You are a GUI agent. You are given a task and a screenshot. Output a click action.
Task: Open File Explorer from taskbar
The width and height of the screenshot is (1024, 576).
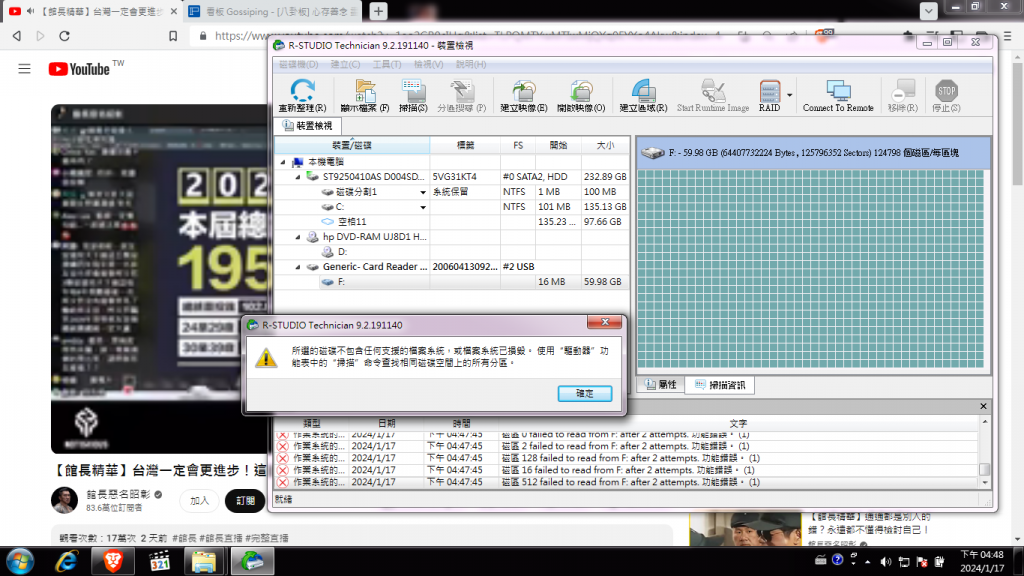(204, 561)
